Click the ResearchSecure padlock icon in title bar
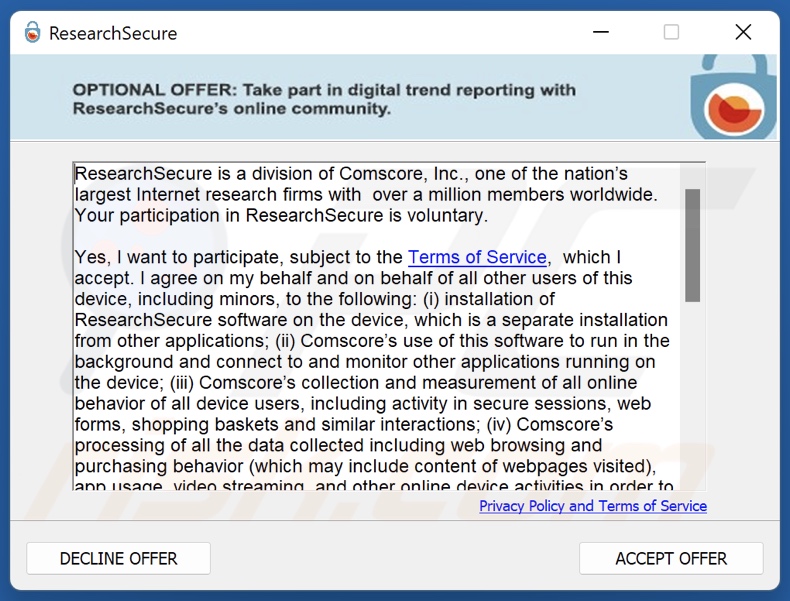Screen dimensions: 790x601 [x=32, y=33]
